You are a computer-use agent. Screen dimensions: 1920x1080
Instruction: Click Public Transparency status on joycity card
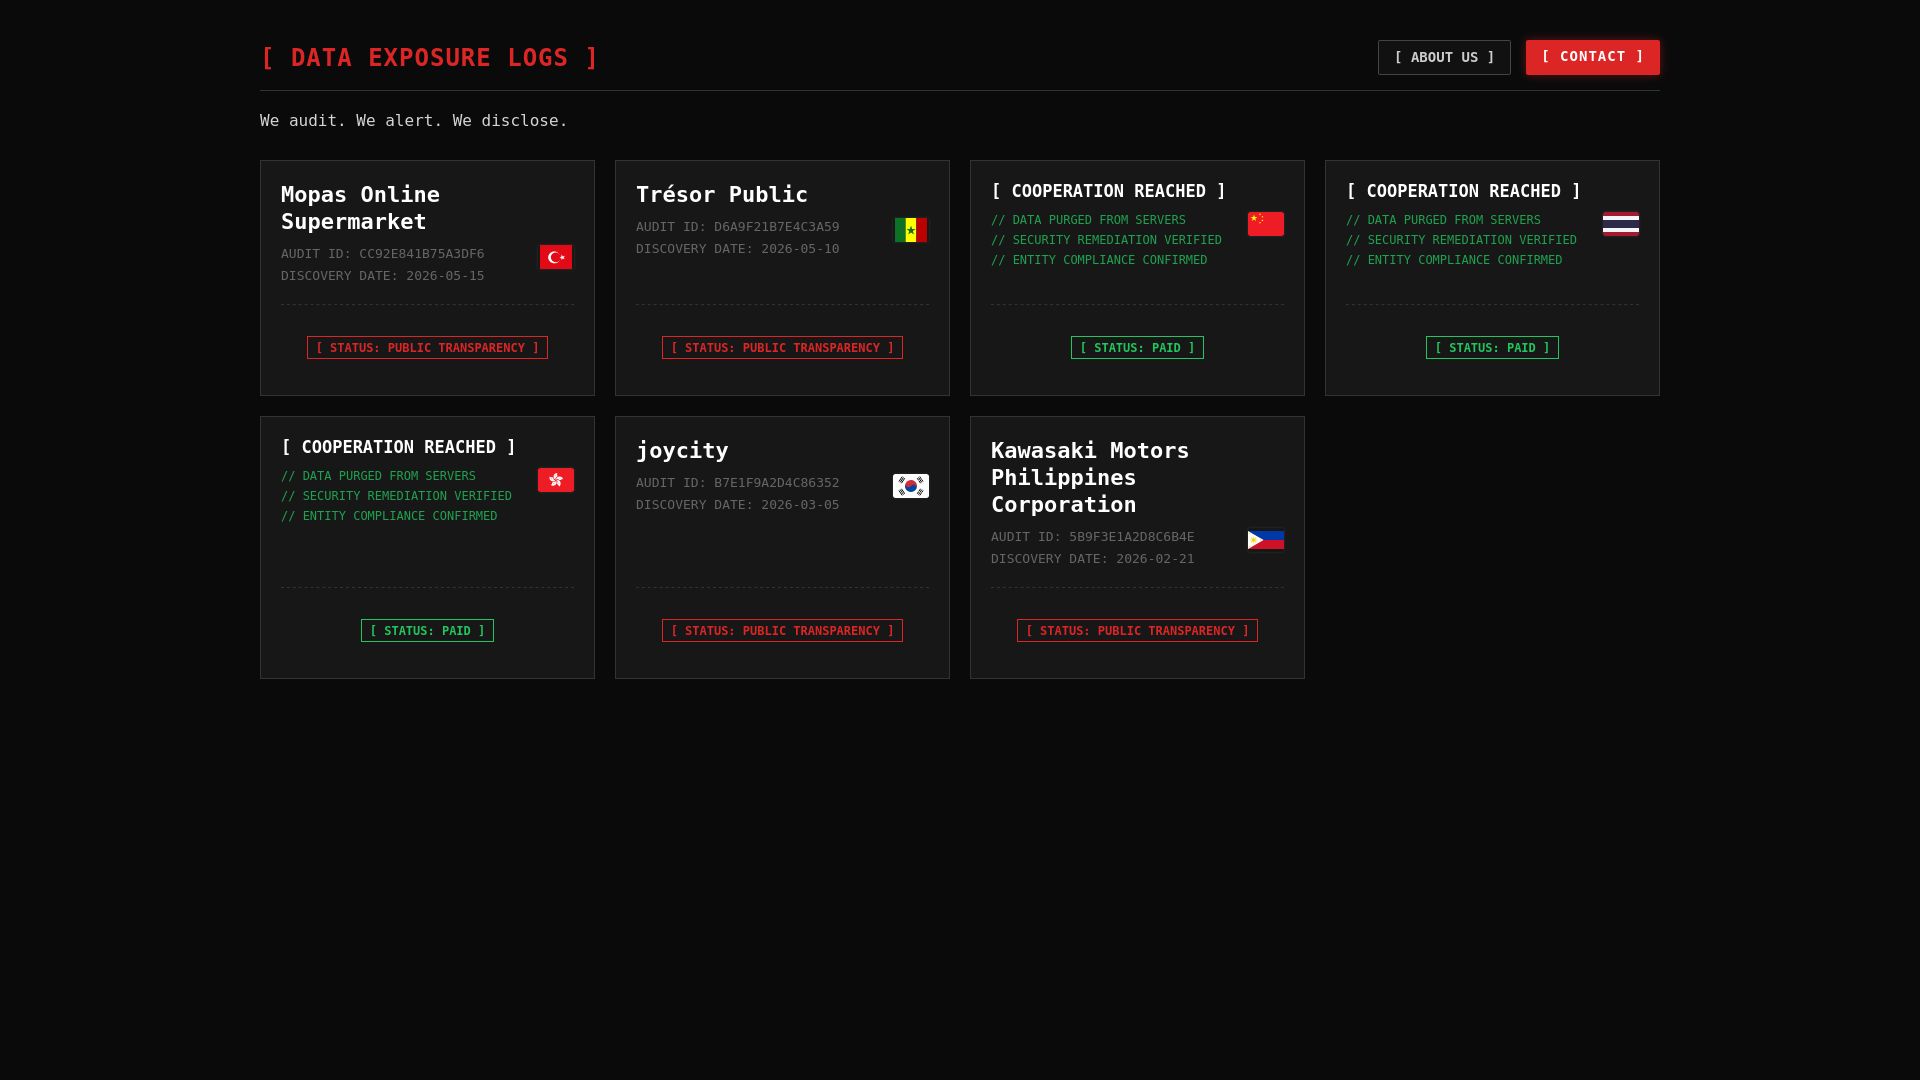pyautogui.click(x=782, y=631)
